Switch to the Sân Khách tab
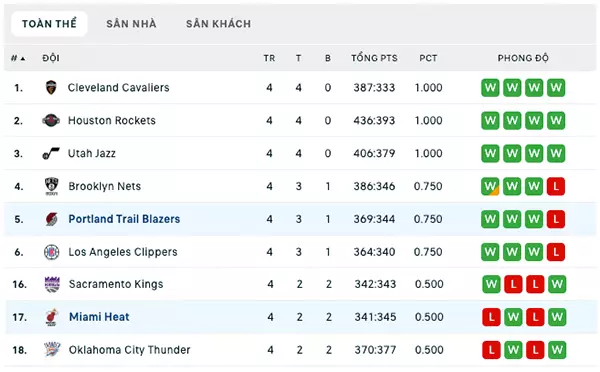Image resolution: width=600 pixels, height=372 pixels. (x=218, y=24)
